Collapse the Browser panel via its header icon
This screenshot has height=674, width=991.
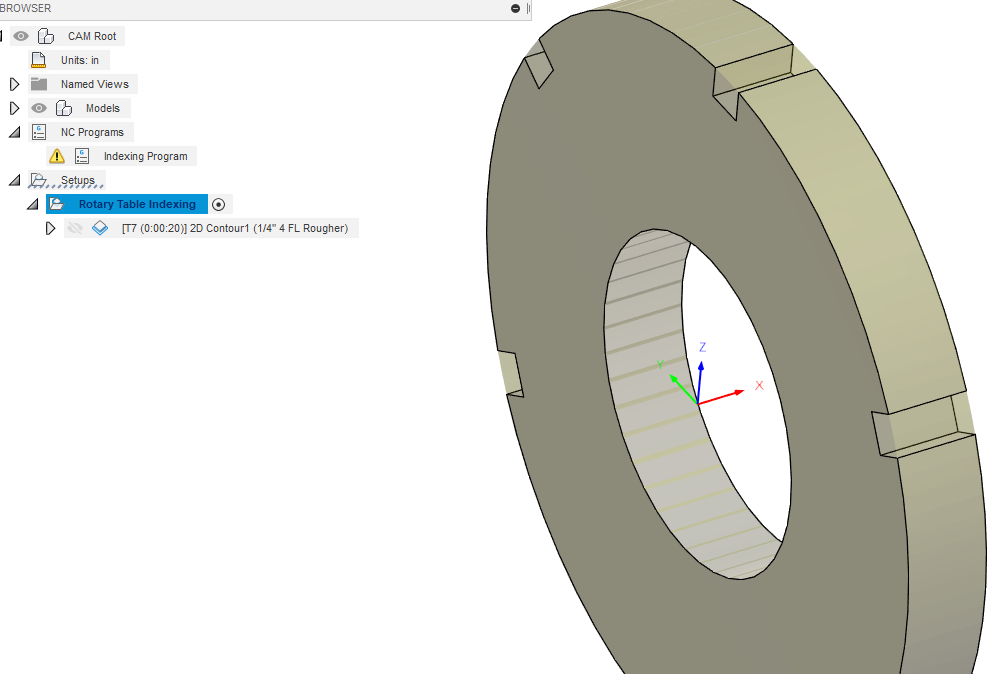[x=515, y=8]
